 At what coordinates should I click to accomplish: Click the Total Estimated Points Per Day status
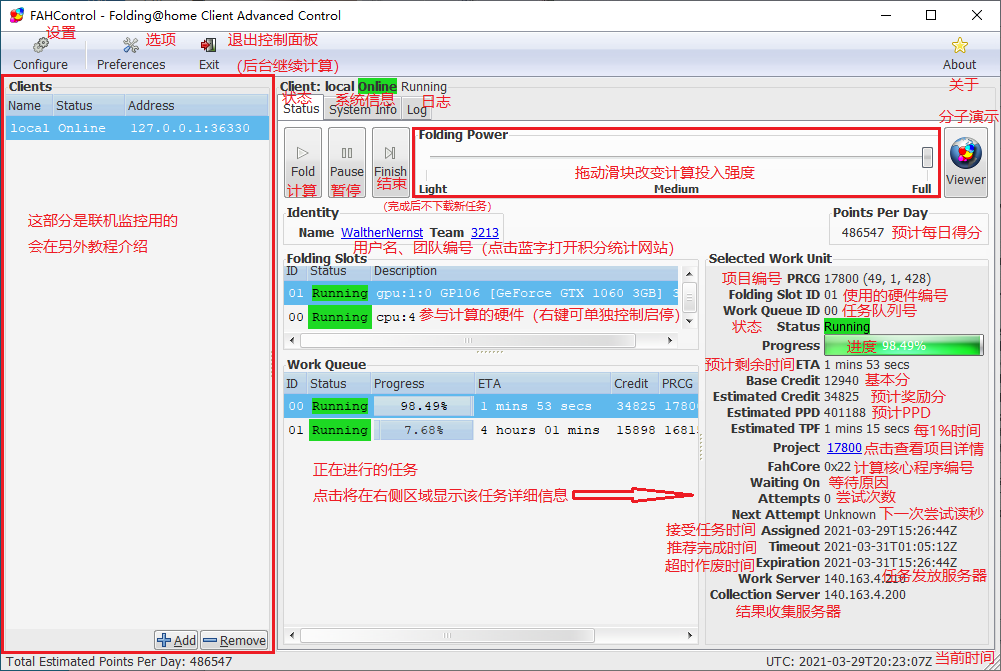[119, 661]
